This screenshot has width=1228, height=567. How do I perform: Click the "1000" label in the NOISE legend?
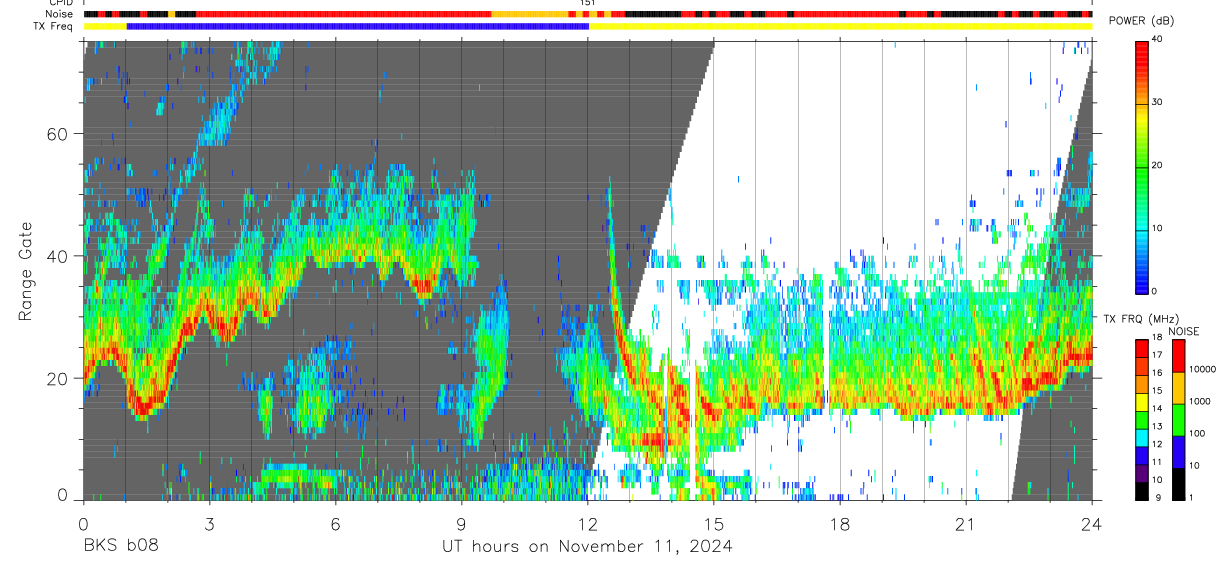click(1201, 401)
